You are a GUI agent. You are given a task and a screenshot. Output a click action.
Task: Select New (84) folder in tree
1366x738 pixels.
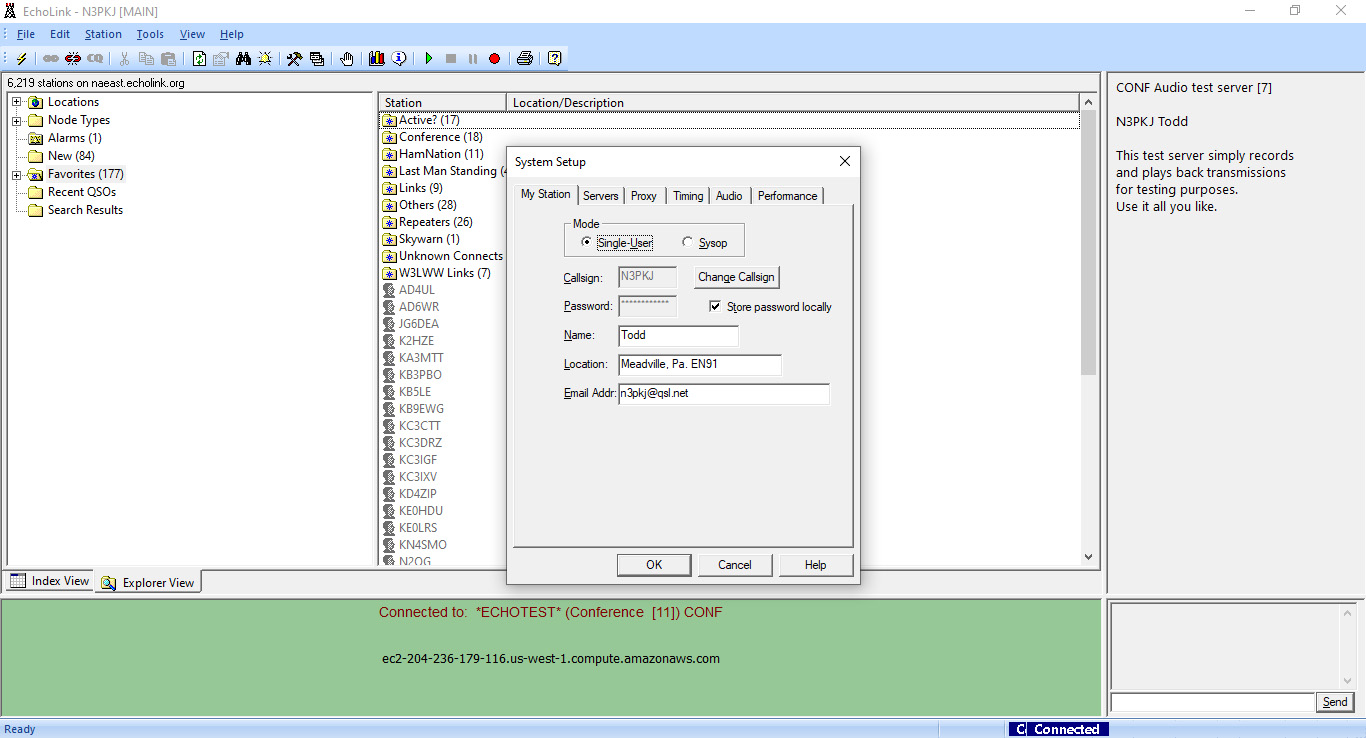click(x=71, y=156)
